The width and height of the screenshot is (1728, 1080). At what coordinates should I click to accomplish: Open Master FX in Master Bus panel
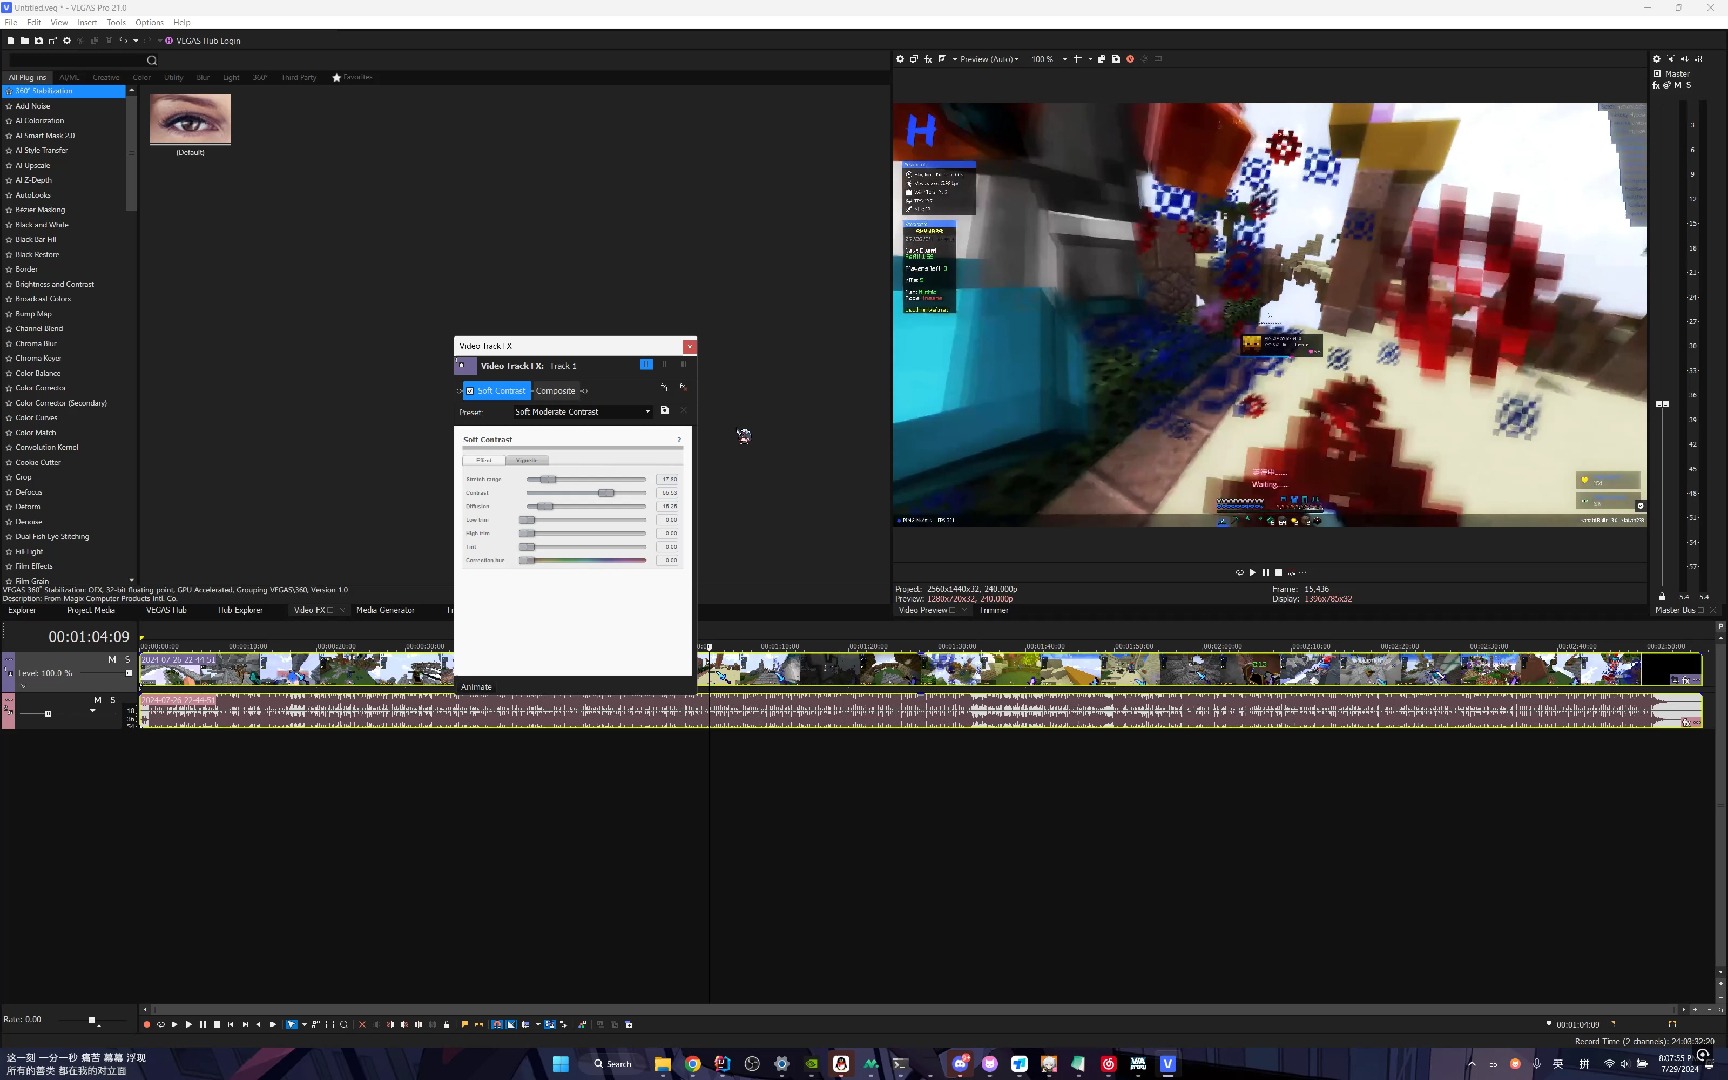[1656, 85]
